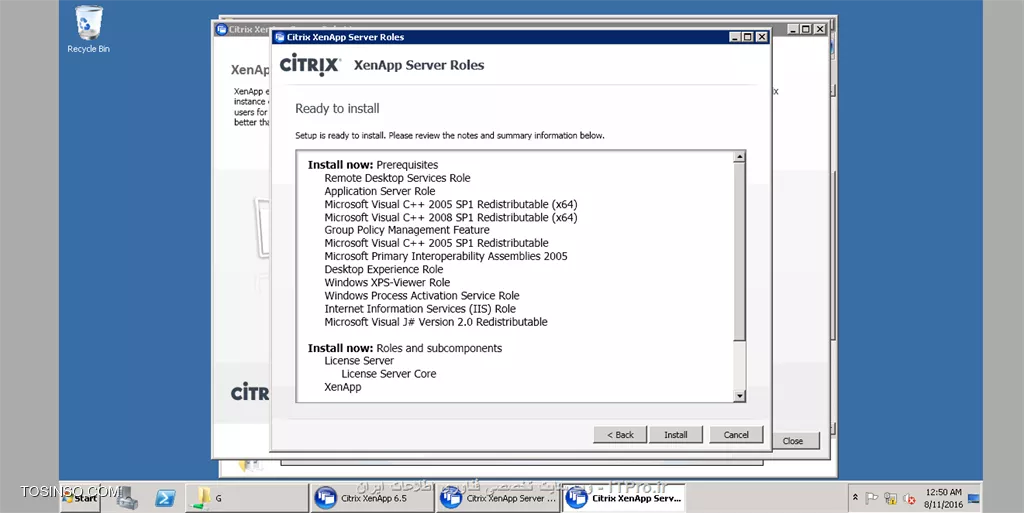This screenshot has width=1024, height=513.
Task: Click 'Windows Process Activation Service Role'
Action: (x=422, y=296)
